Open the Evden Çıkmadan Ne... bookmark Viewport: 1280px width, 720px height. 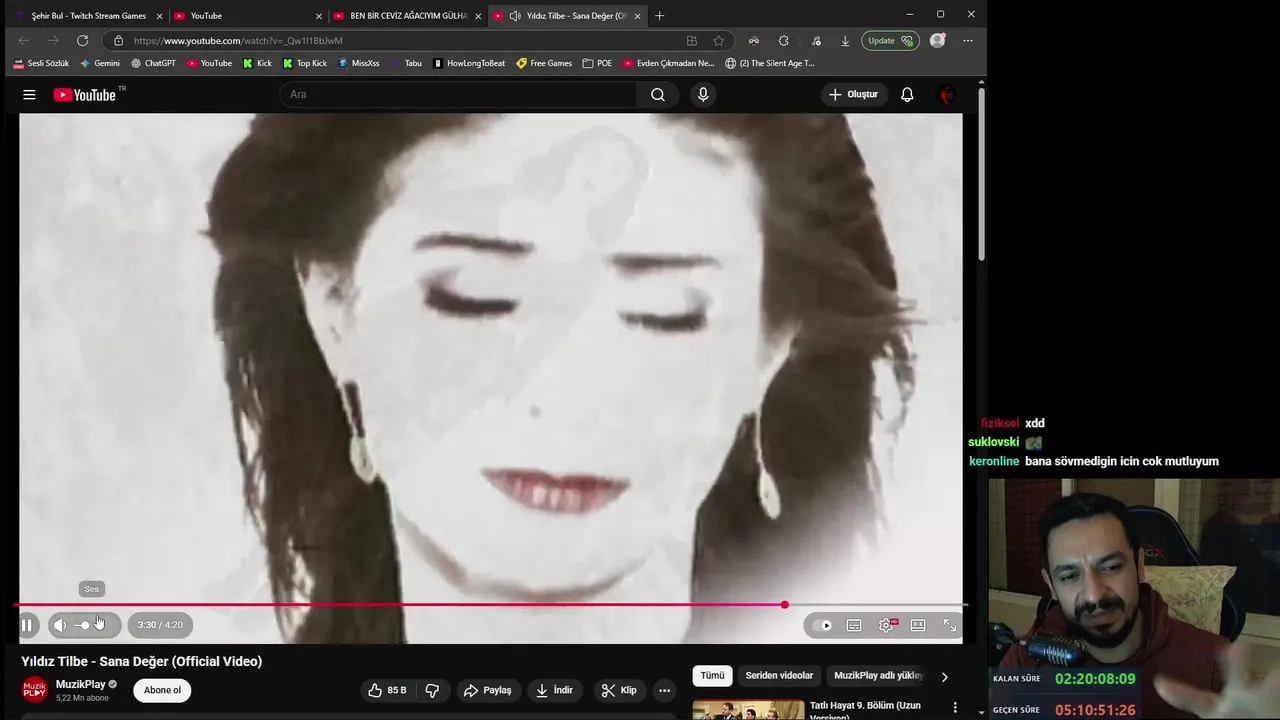pyautogui.click(x=668, y=63)
